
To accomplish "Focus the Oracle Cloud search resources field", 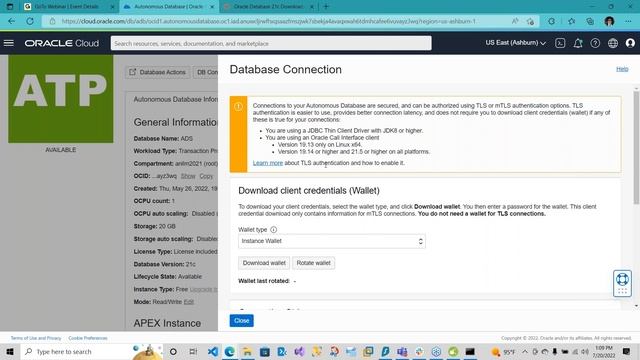I will pos(271,43).
